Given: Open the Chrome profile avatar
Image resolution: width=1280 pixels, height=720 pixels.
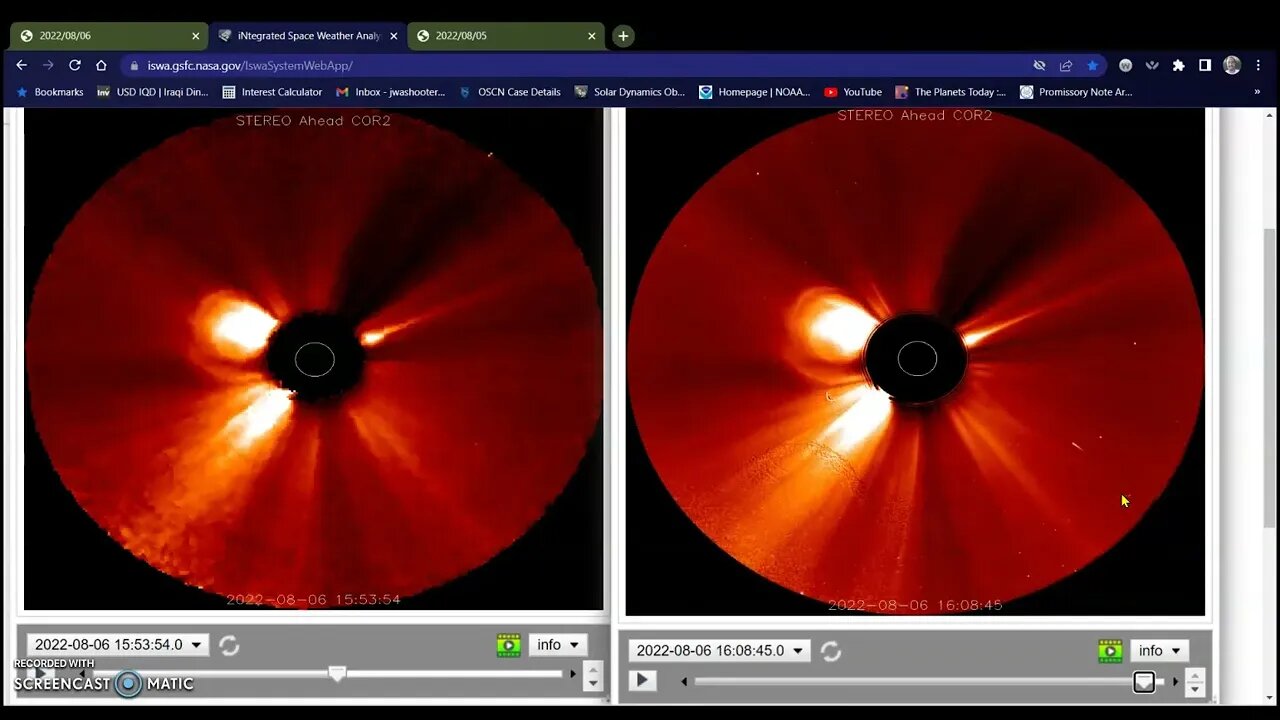Looking at the screenshot, I should point(1232,65).
